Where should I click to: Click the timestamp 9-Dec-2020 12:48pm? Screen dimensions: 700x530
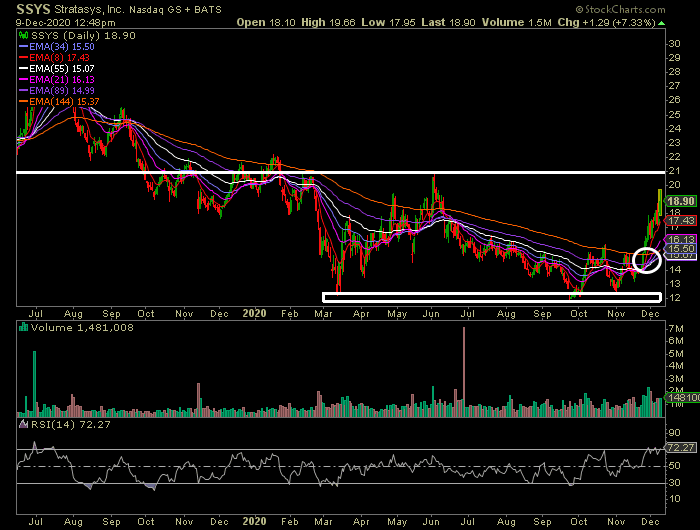click(66, 23)
